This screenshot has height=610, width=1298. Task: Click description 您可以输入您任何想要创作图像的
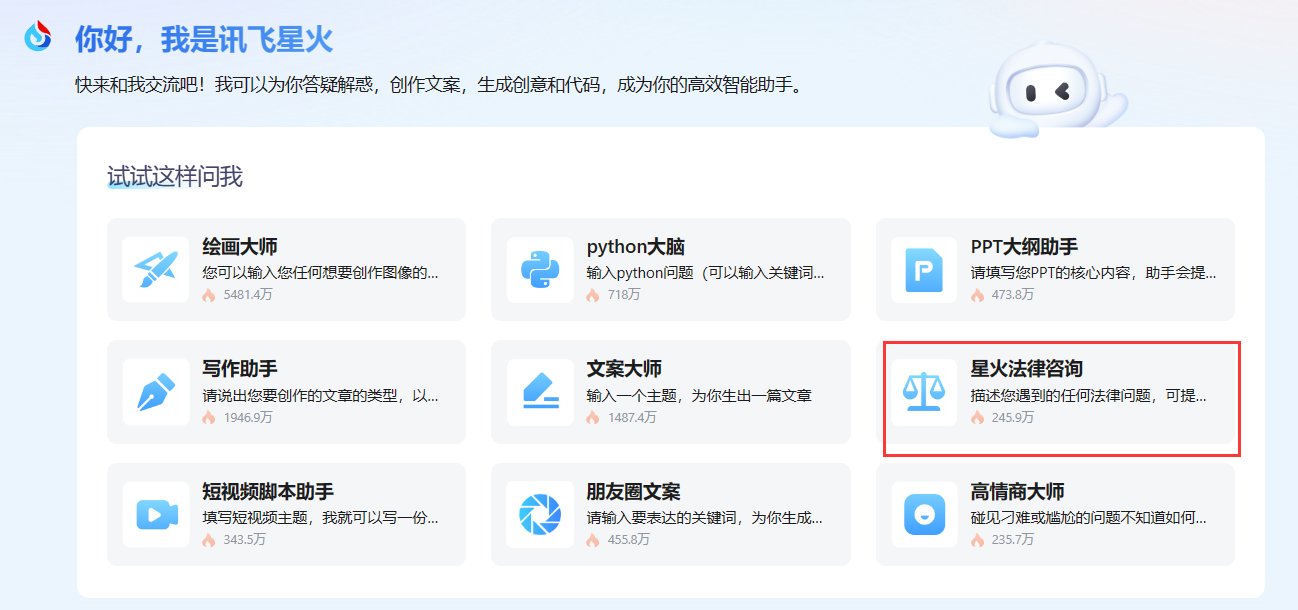320,272
